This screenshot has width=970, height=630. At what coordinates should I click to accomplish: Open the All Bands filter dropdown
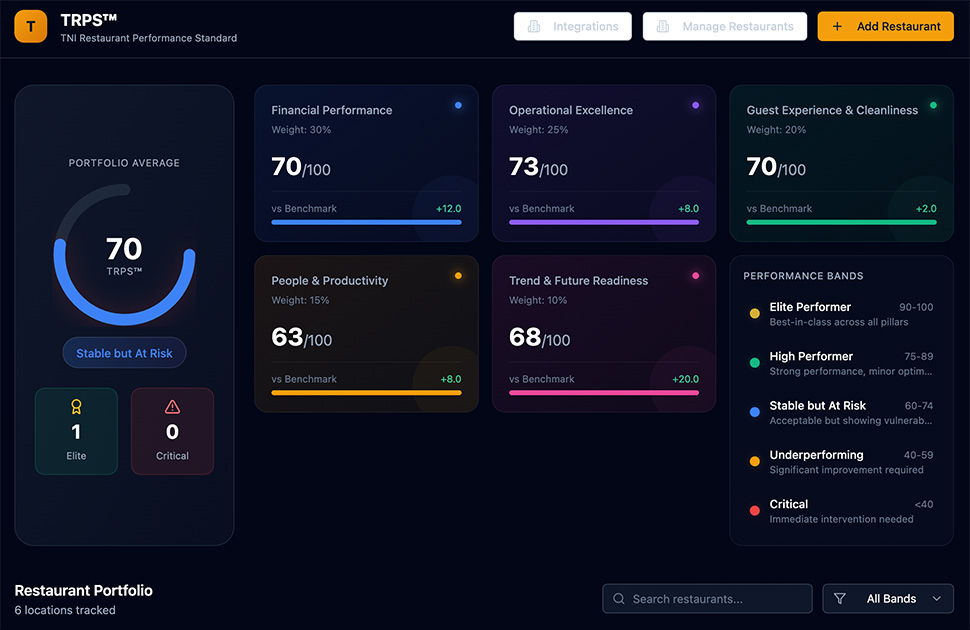point(888,599)
